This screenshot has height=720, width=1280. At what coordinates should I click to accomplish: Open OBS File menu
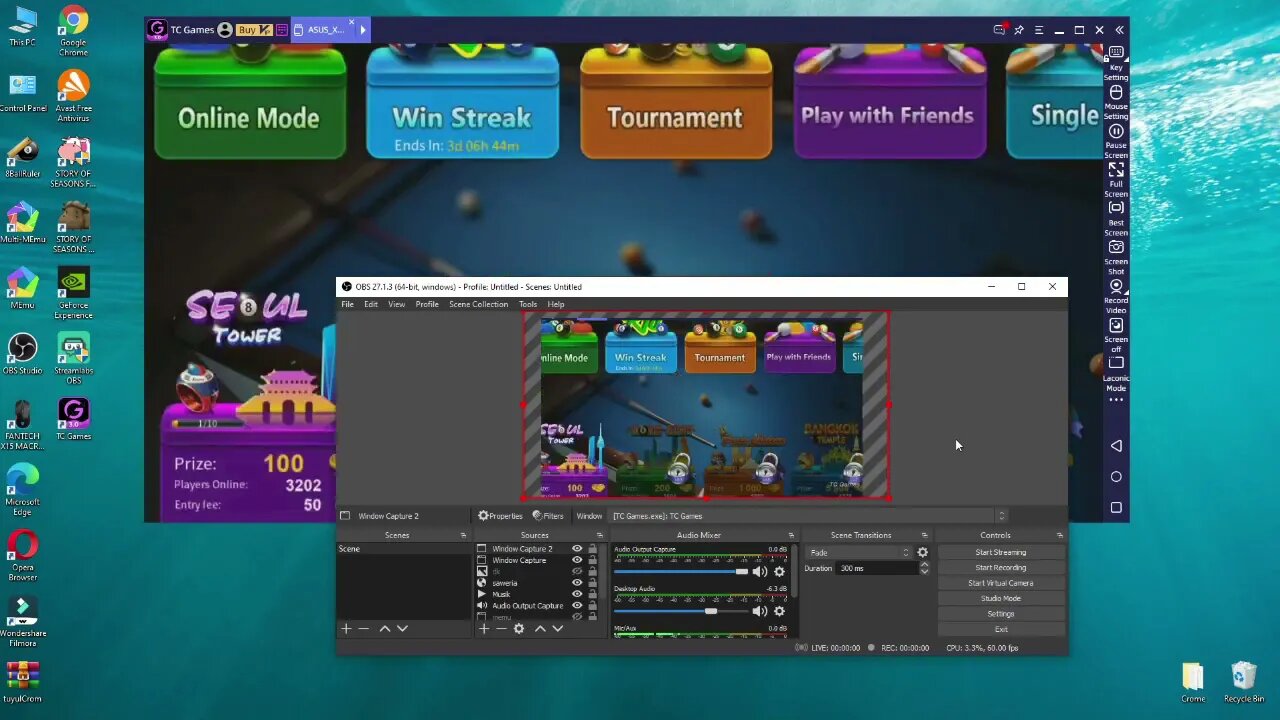(347, 304)
